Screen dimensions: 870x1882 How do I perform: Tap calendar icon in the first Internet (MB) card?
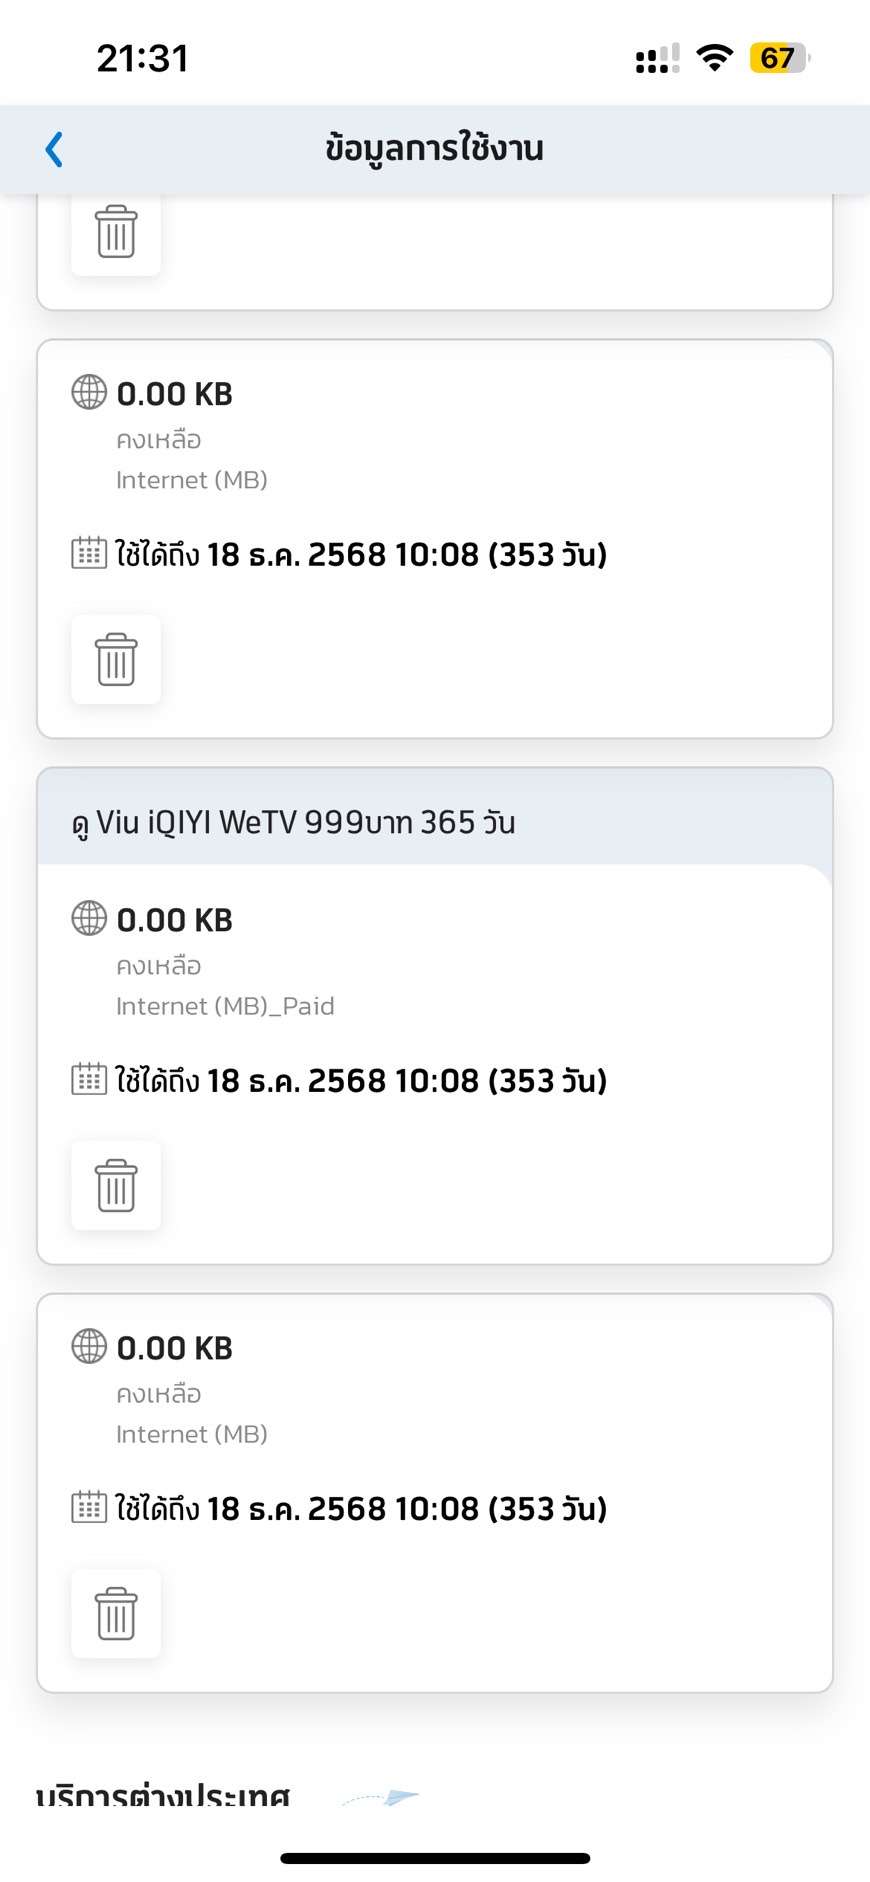[89, 553]
